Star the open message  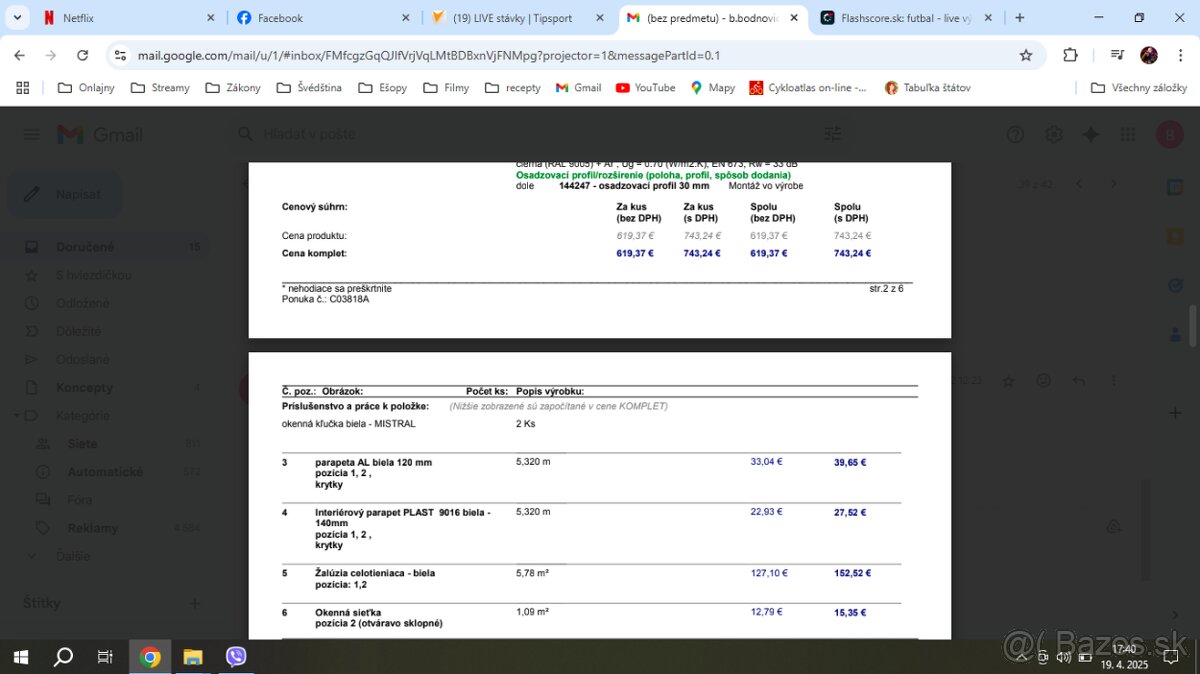pos(1008,380)
